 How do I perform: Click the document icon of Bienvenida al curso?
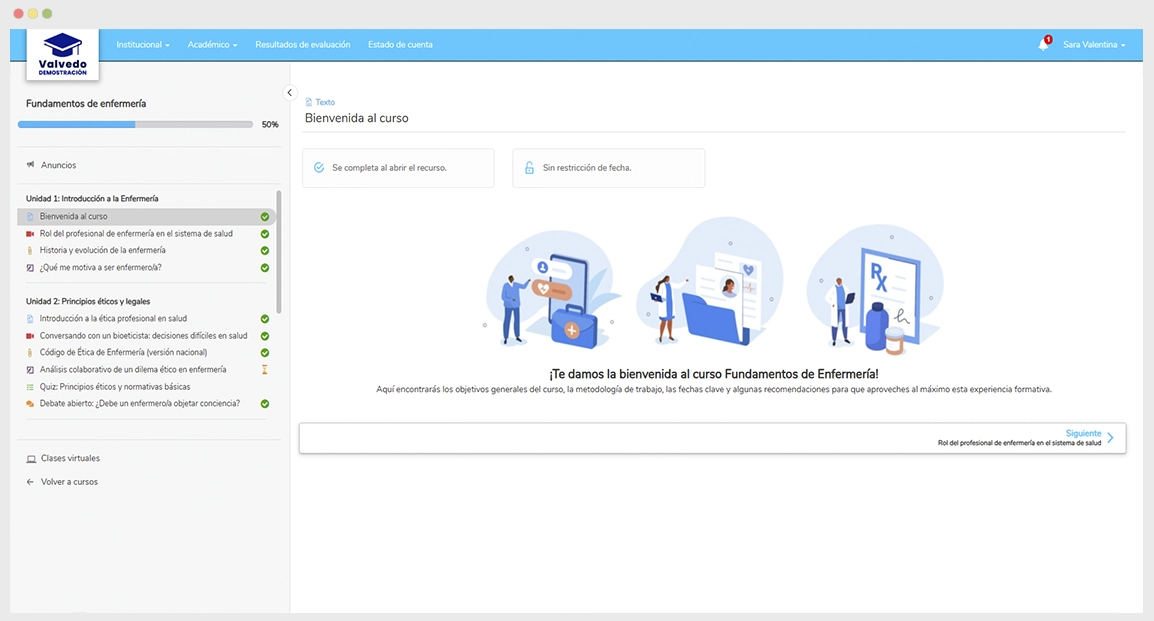[30, 216]
